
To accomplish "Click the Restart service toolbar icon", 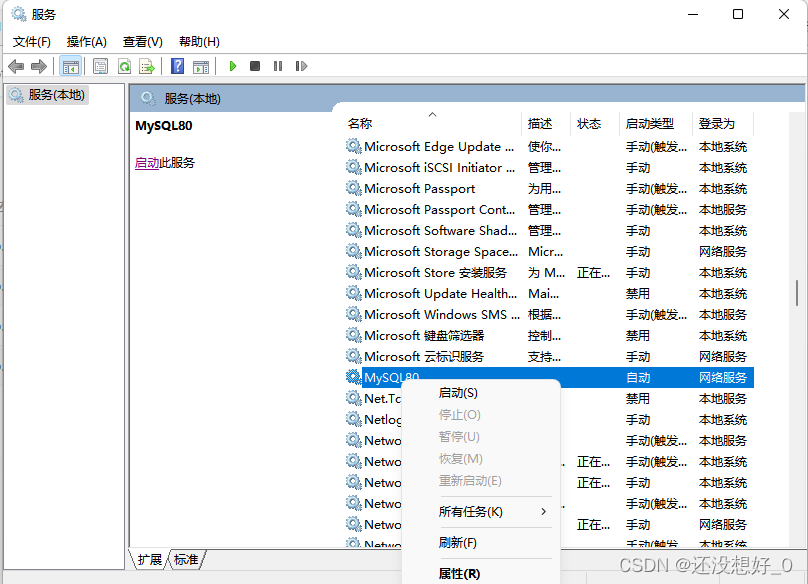I will pos(301,66).
